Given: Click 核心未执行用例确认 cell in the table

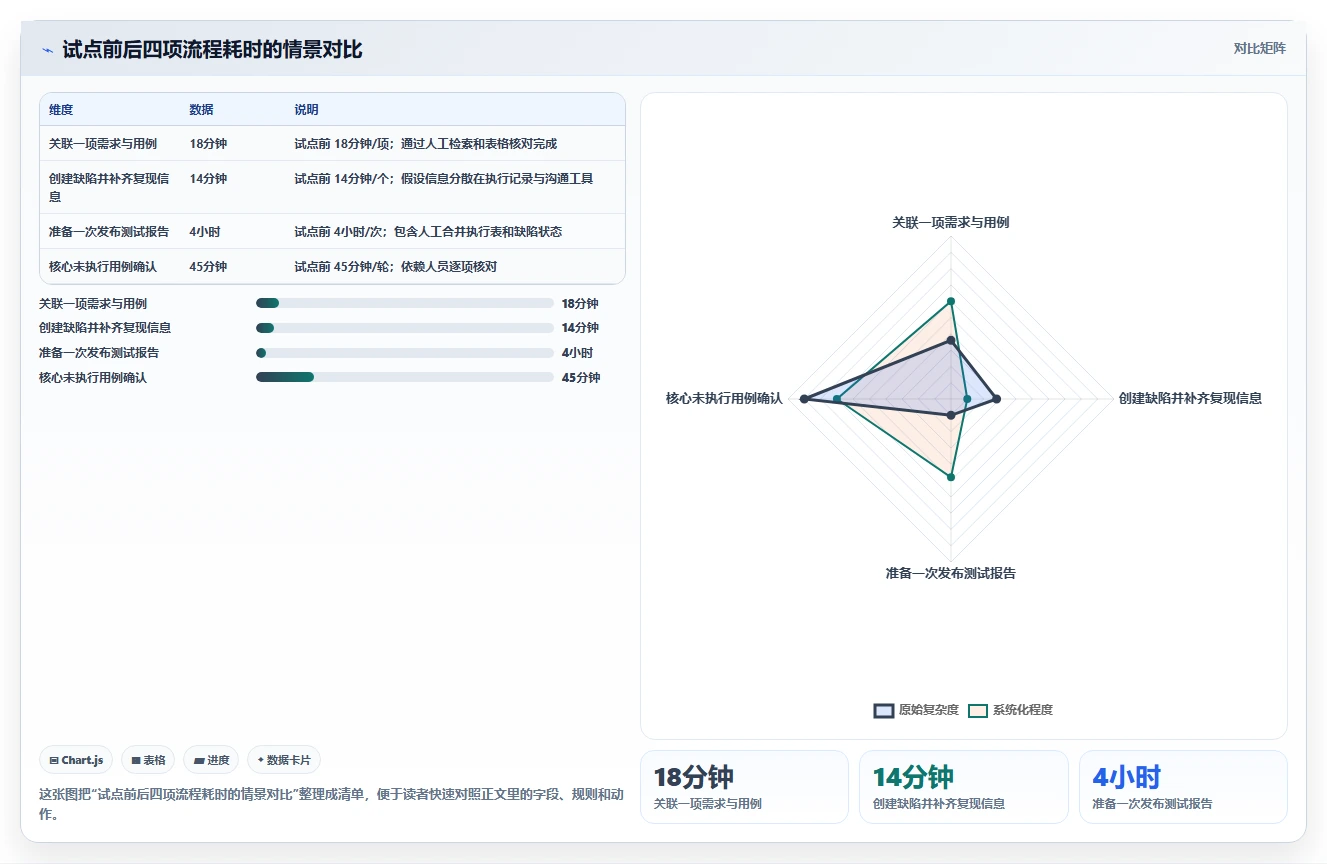Looking at the screenshot, I should tap(103, 267).
